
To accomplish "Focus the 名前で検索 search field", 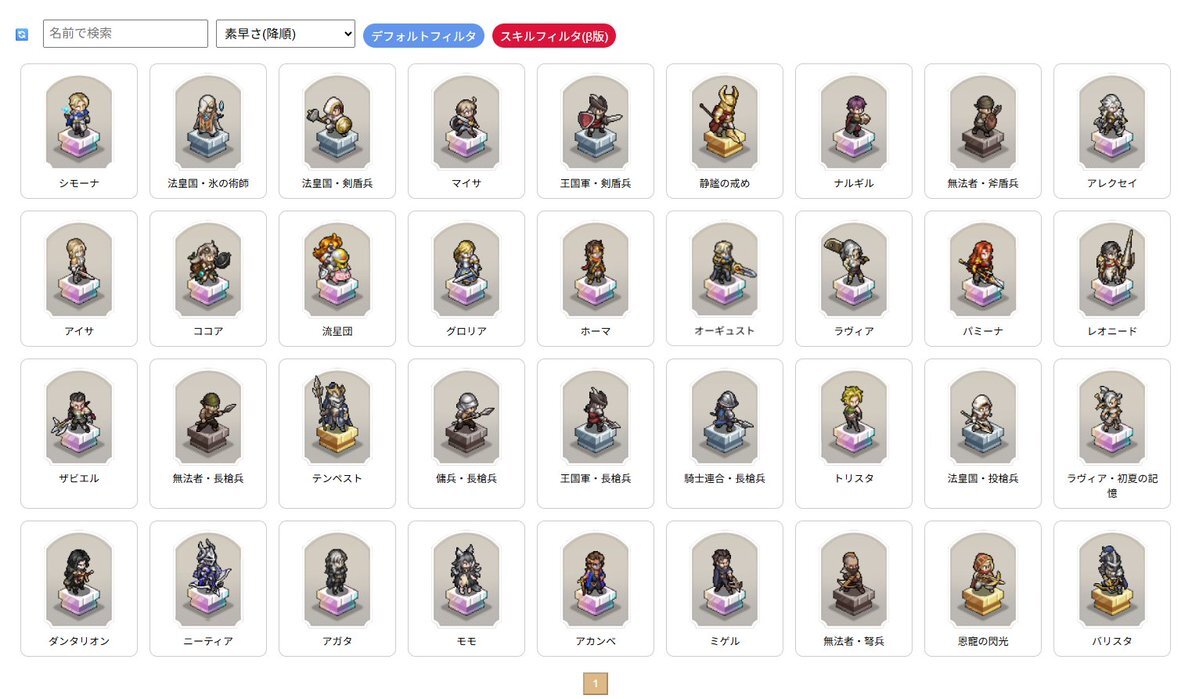I will point(125,34).
